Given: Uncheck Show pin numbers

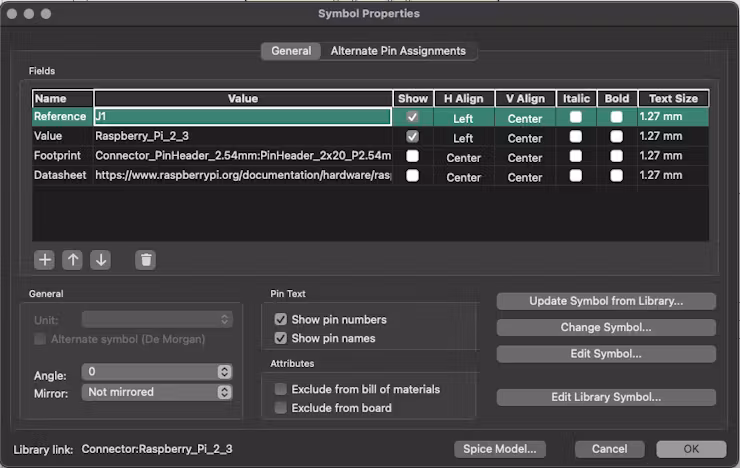Looking at the screenshot, I should click(281, 319).
